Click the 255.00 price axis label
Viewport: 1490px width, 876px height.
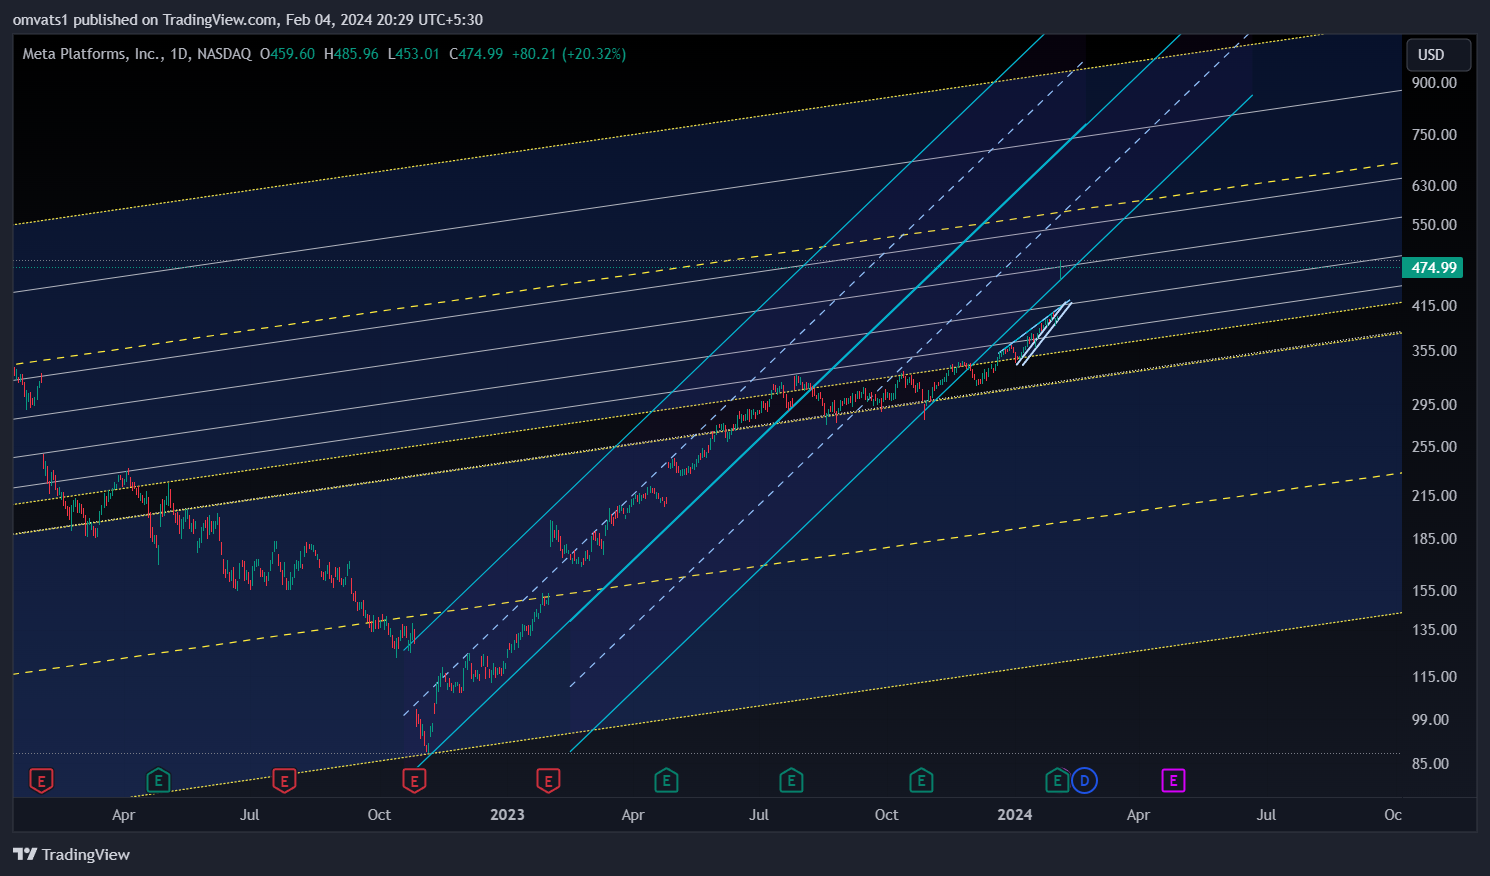tap(1434, 446)
